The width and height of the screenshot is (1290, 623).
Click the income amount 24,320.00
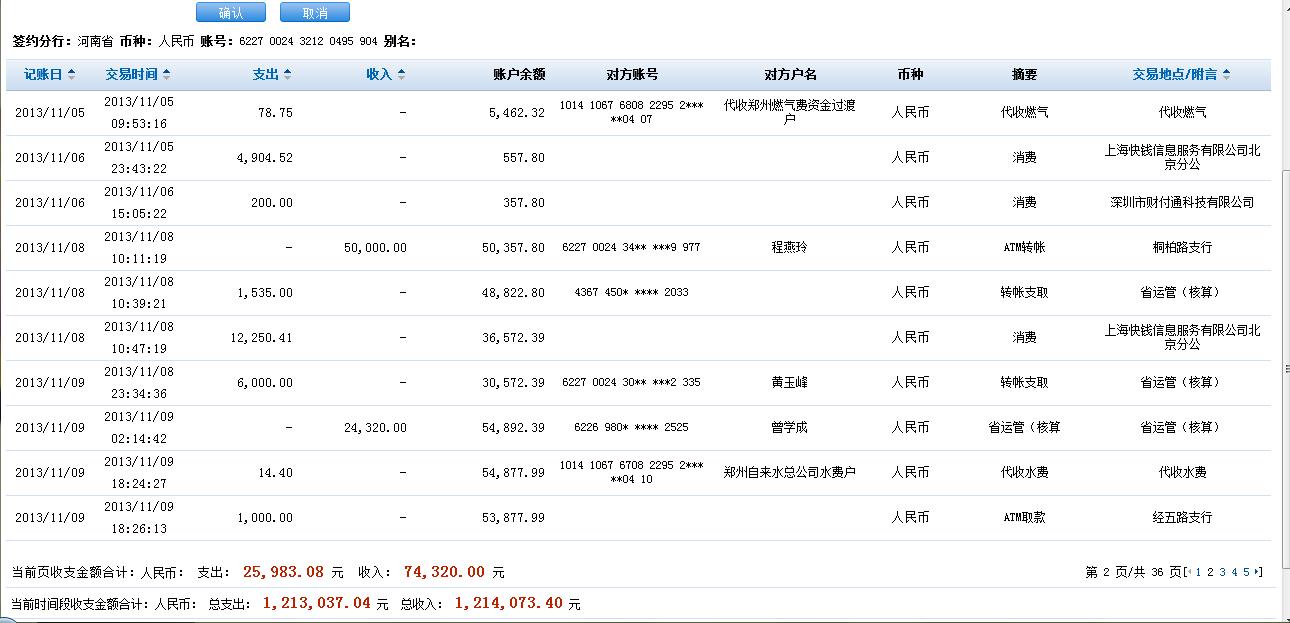pyautogui.click(x=374, y=428)
